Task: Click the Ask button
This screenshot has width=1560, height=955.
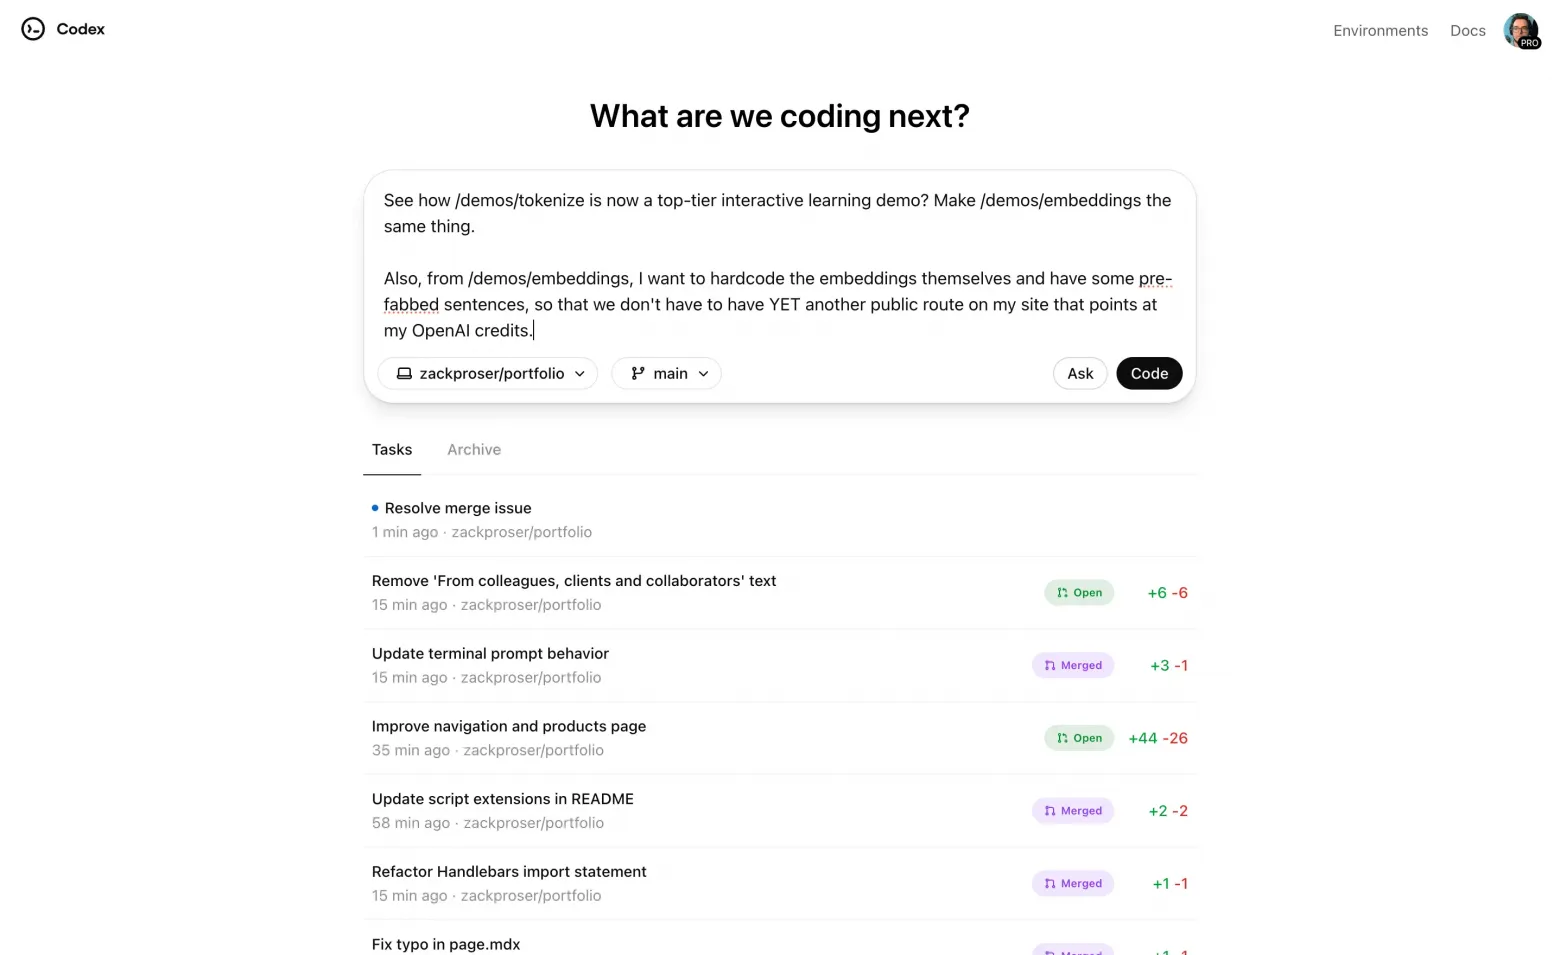Action: (x=1079, y=373)
